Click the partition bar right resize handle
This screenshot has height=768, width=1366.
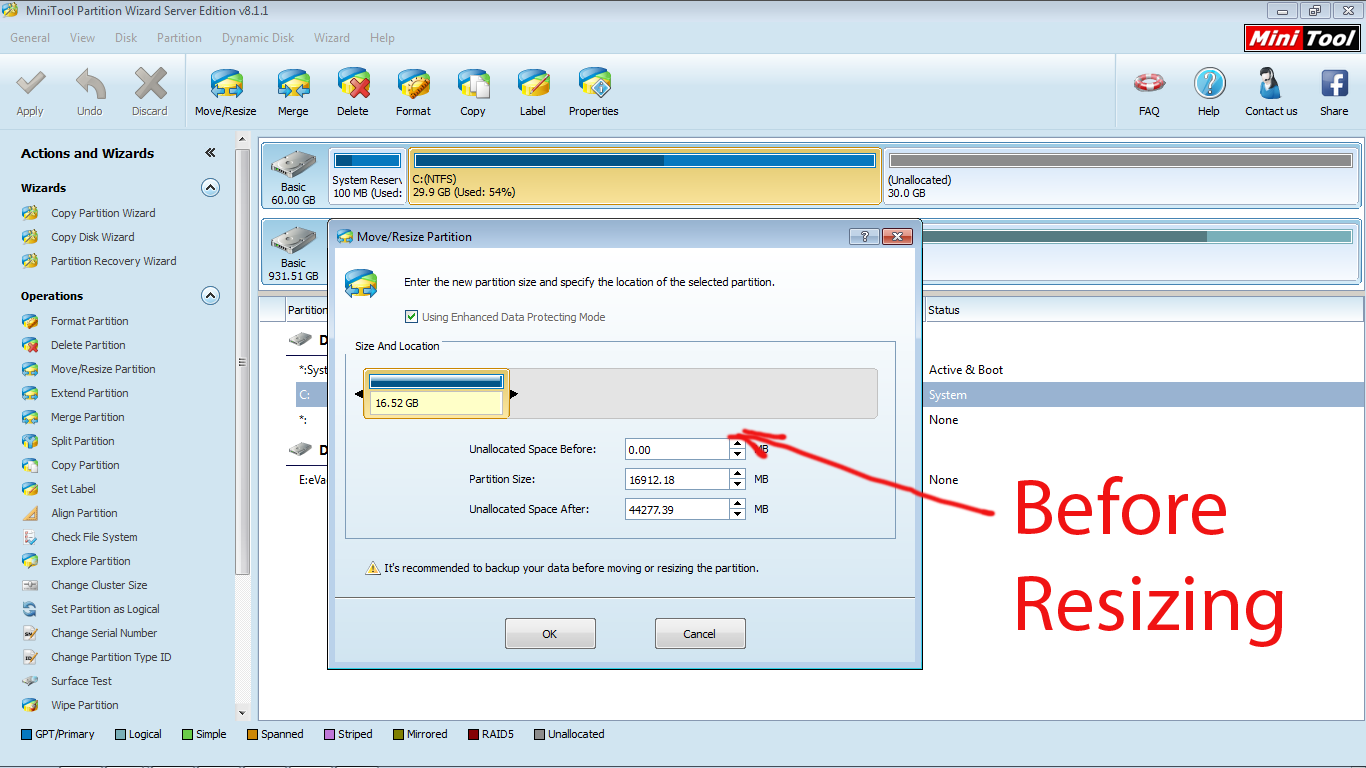pyautogui.click(x=514, y=394)
